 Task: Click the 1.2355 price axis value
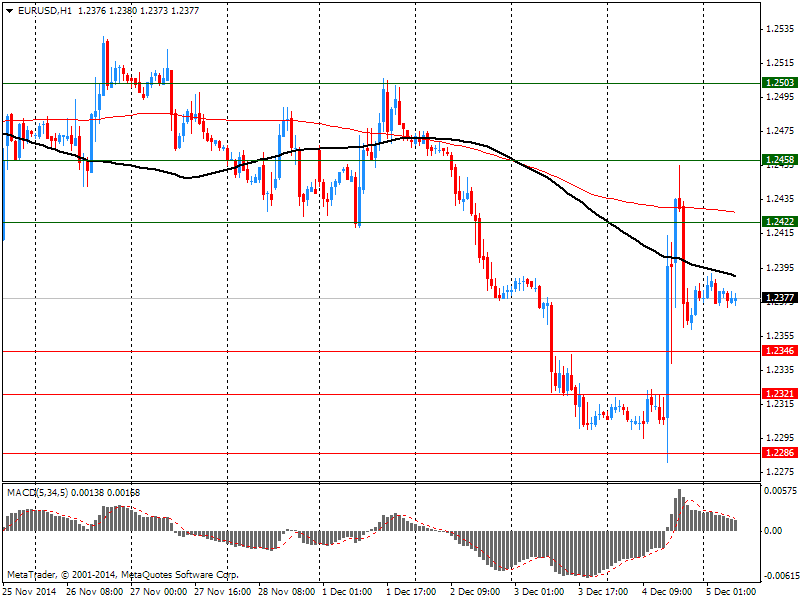(x=780, y=336)
